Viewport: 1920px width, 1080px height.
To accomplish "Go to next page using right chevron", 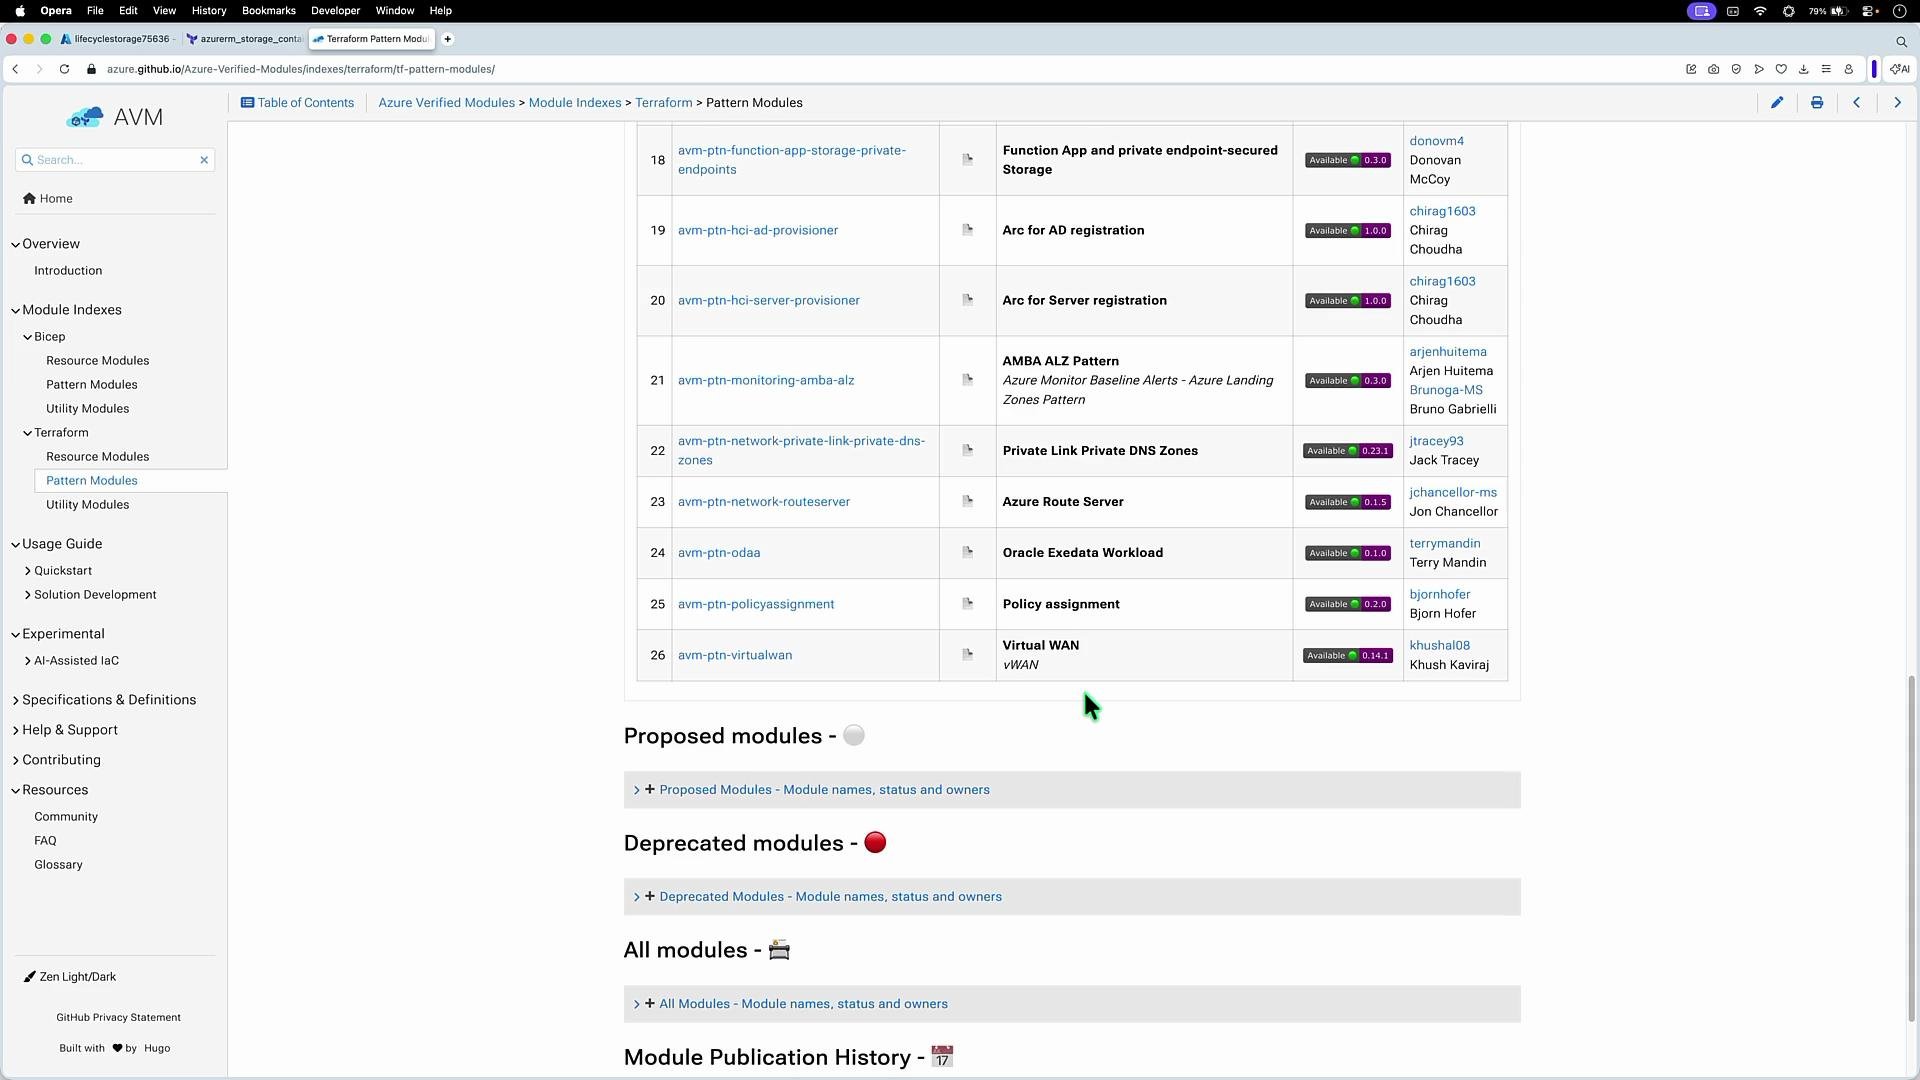I will (x=1897, y=103).
